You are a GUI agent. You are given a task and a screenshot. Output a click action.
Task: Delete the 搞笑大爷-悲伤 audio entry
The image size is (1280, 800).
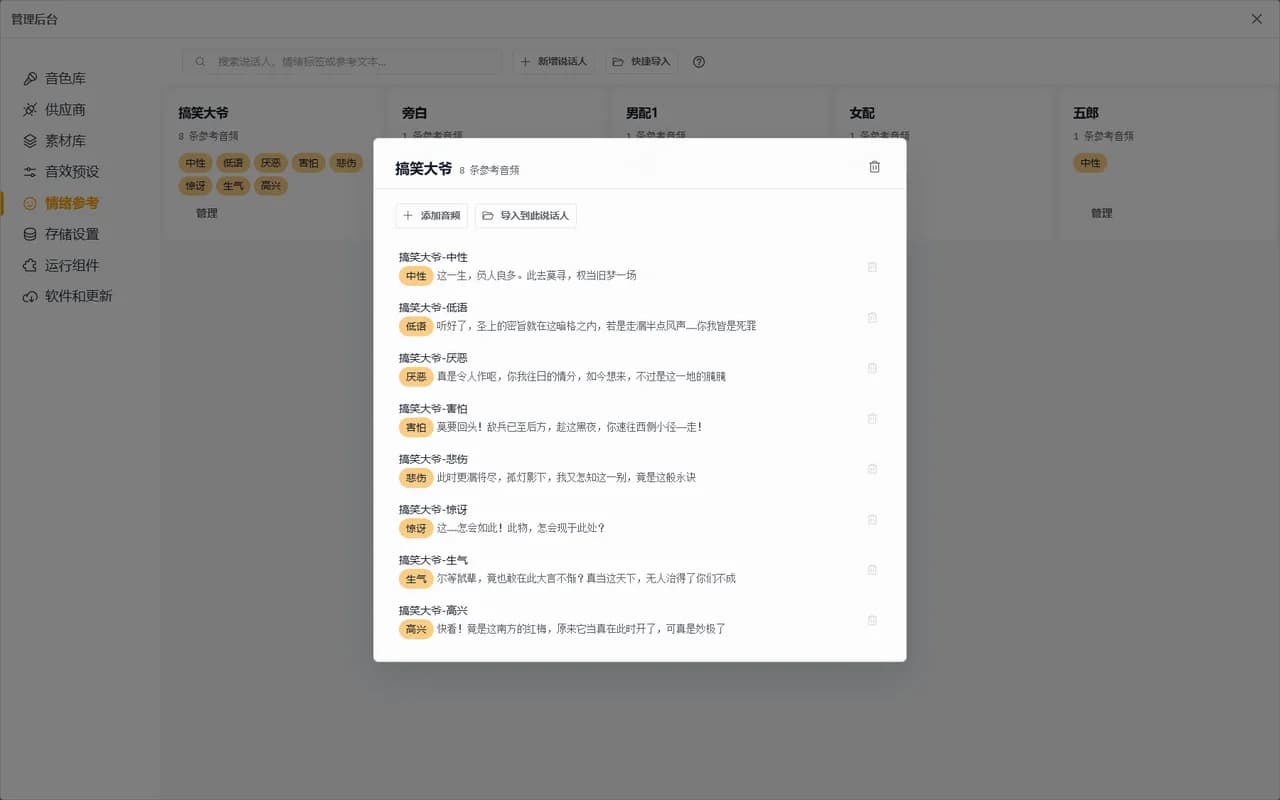pos(872,469)
